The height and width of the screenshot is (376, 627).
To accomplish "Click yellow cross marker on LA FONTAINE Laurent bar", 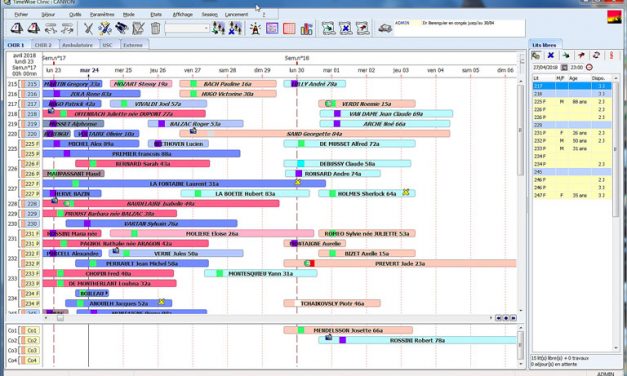I will 298,182.
